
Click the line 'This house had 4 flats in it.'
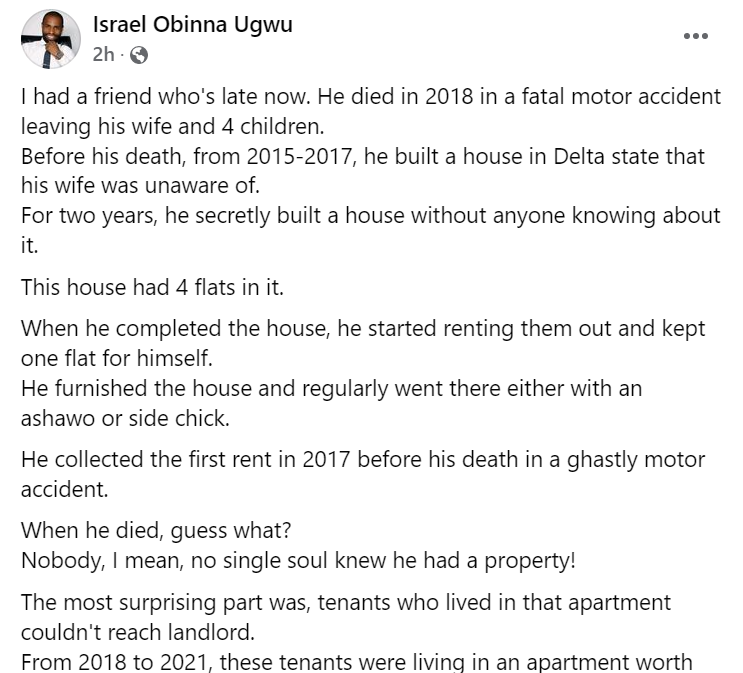pyautogui.click(x=152, y=288)
